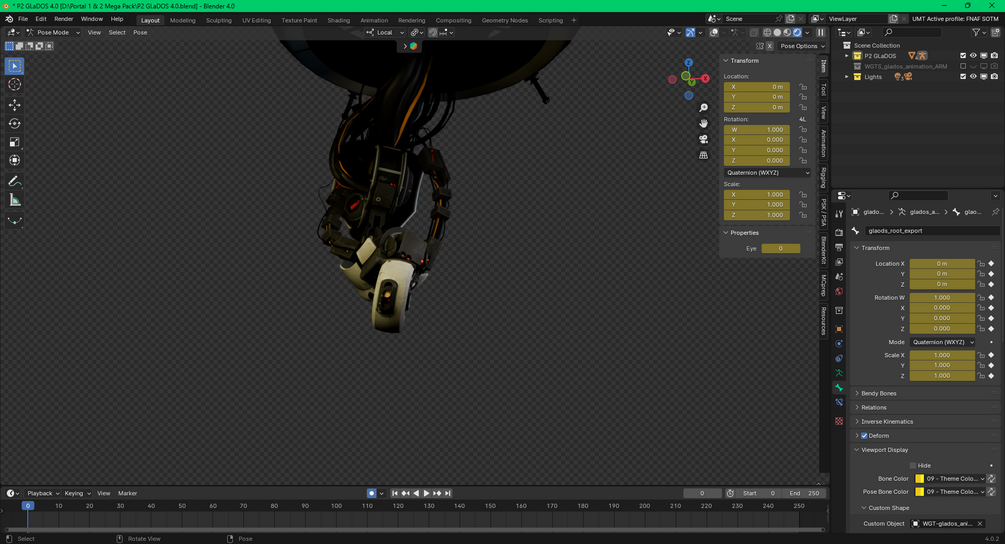The width and height of the screenshot is (1005, 544).
Task: Disable Lights collection in renders camera icon
Action: 994,77
